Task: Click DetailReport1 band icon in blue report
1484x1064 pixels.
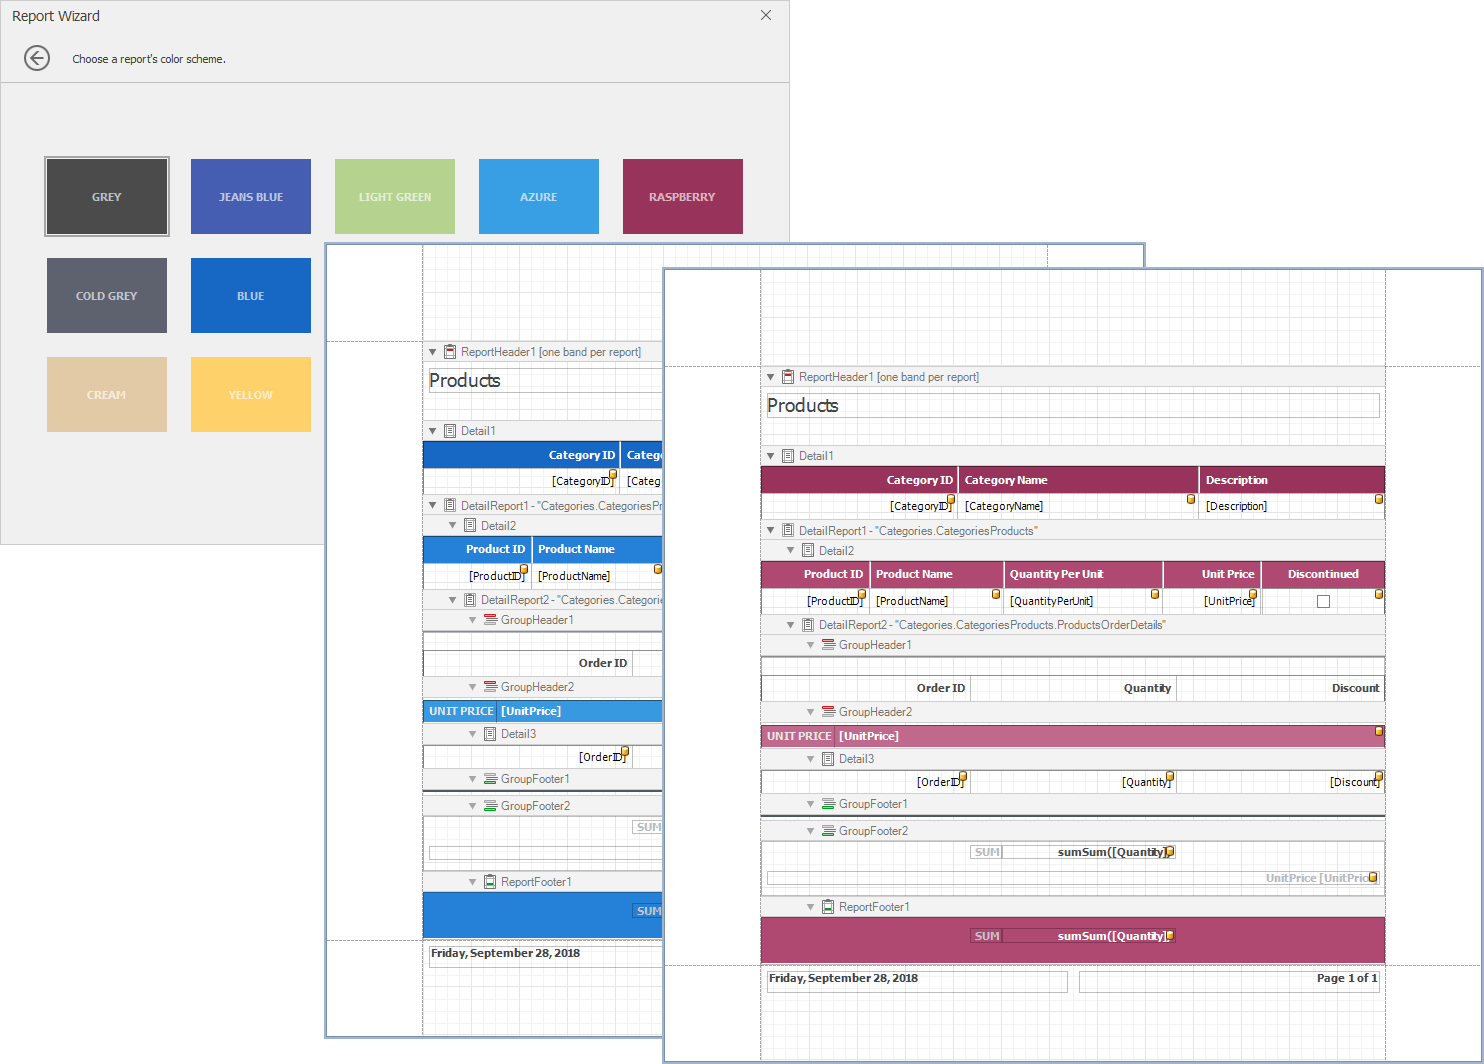Action: coord(450,506)
